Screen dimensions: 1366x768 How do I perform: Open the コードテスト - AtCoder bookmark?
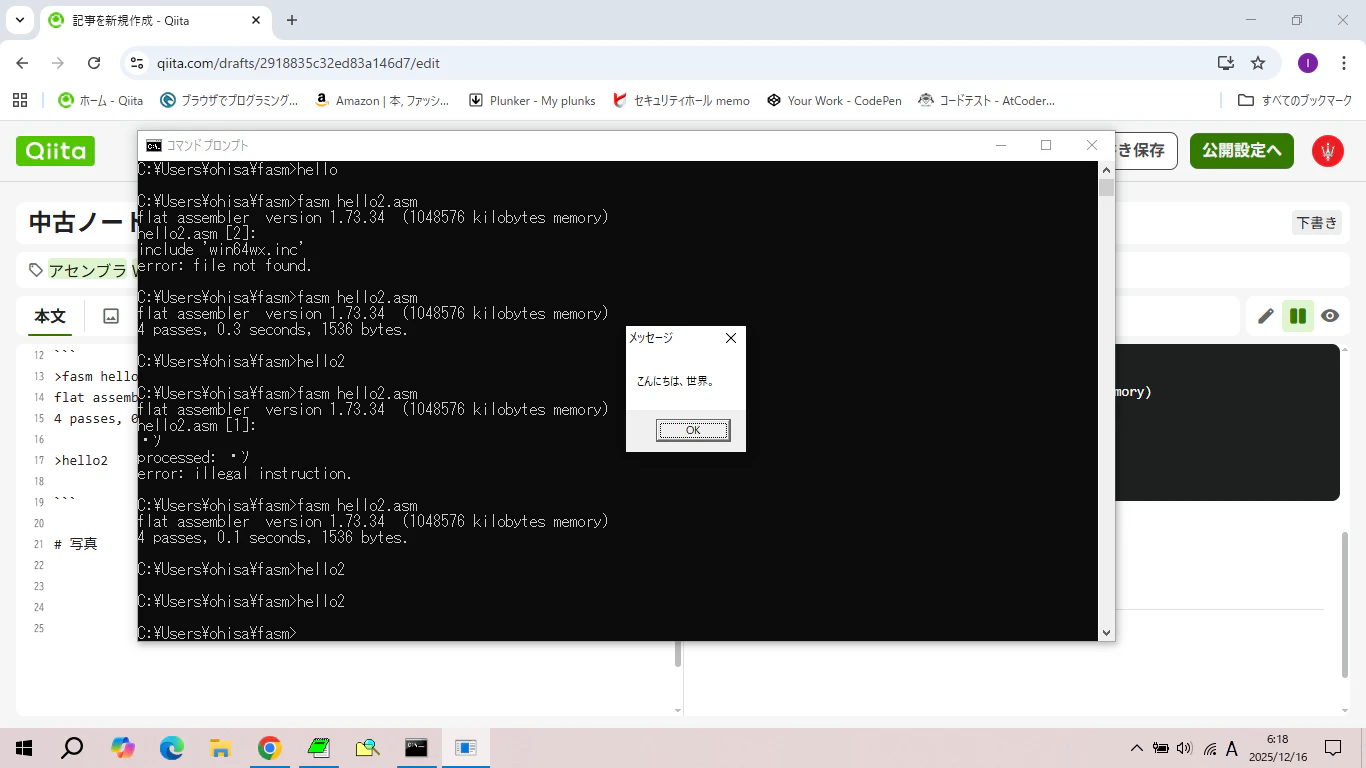986,100
